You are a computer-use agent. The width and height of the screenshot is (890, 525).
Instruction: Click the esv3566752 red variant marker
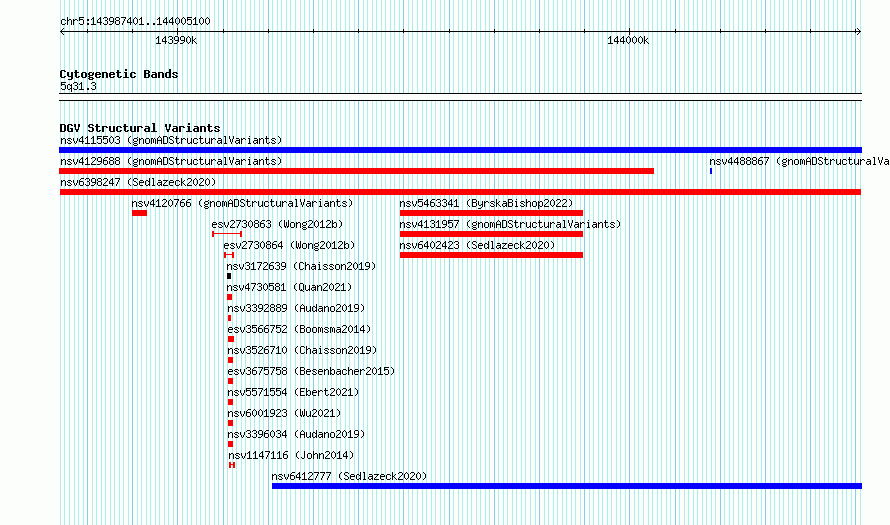pyautogui.click(x=231, y=339)
